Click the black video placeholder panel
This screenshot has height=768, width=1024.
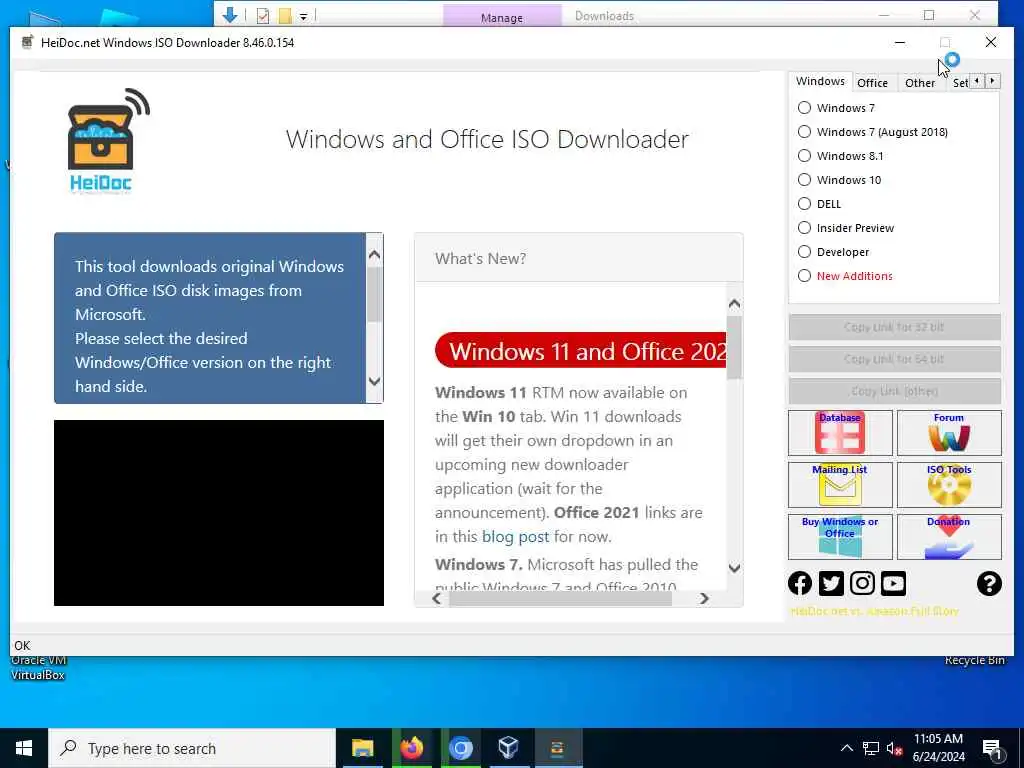click(219, 513)
